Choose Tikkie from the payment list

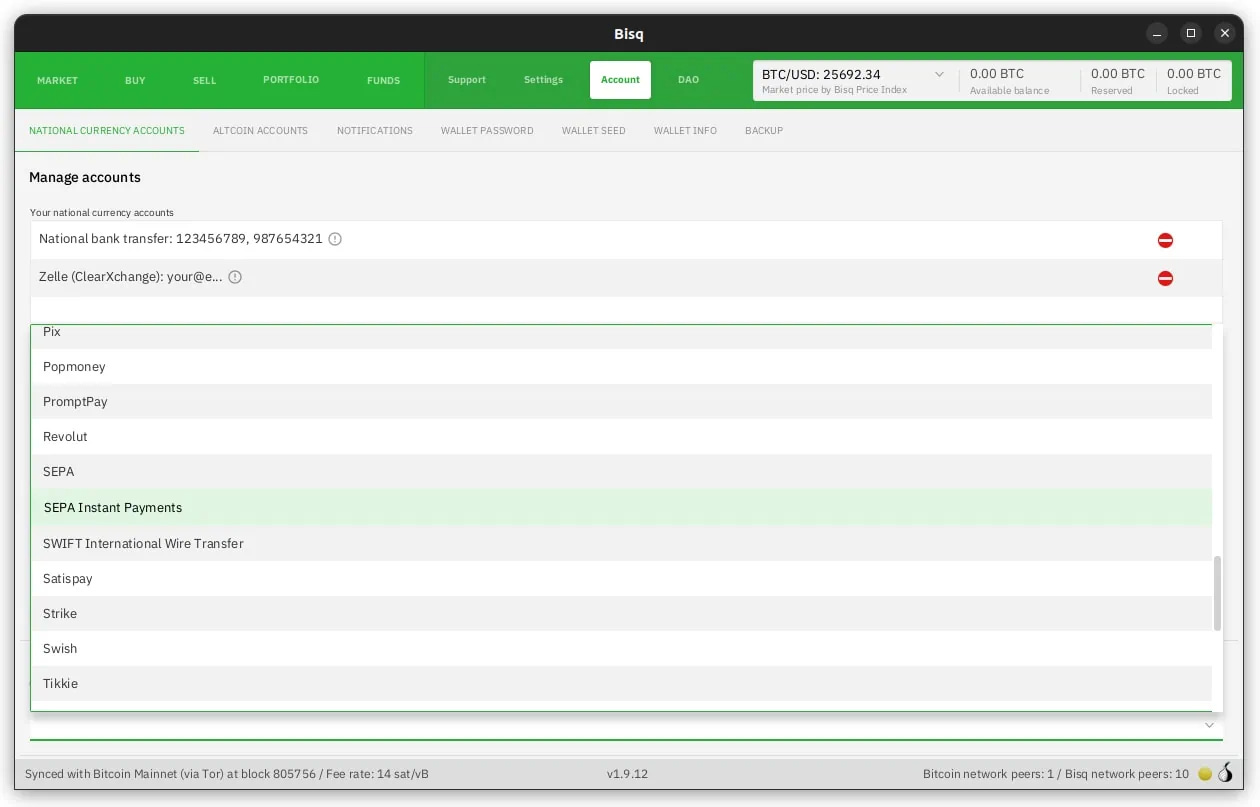(621, 683)
